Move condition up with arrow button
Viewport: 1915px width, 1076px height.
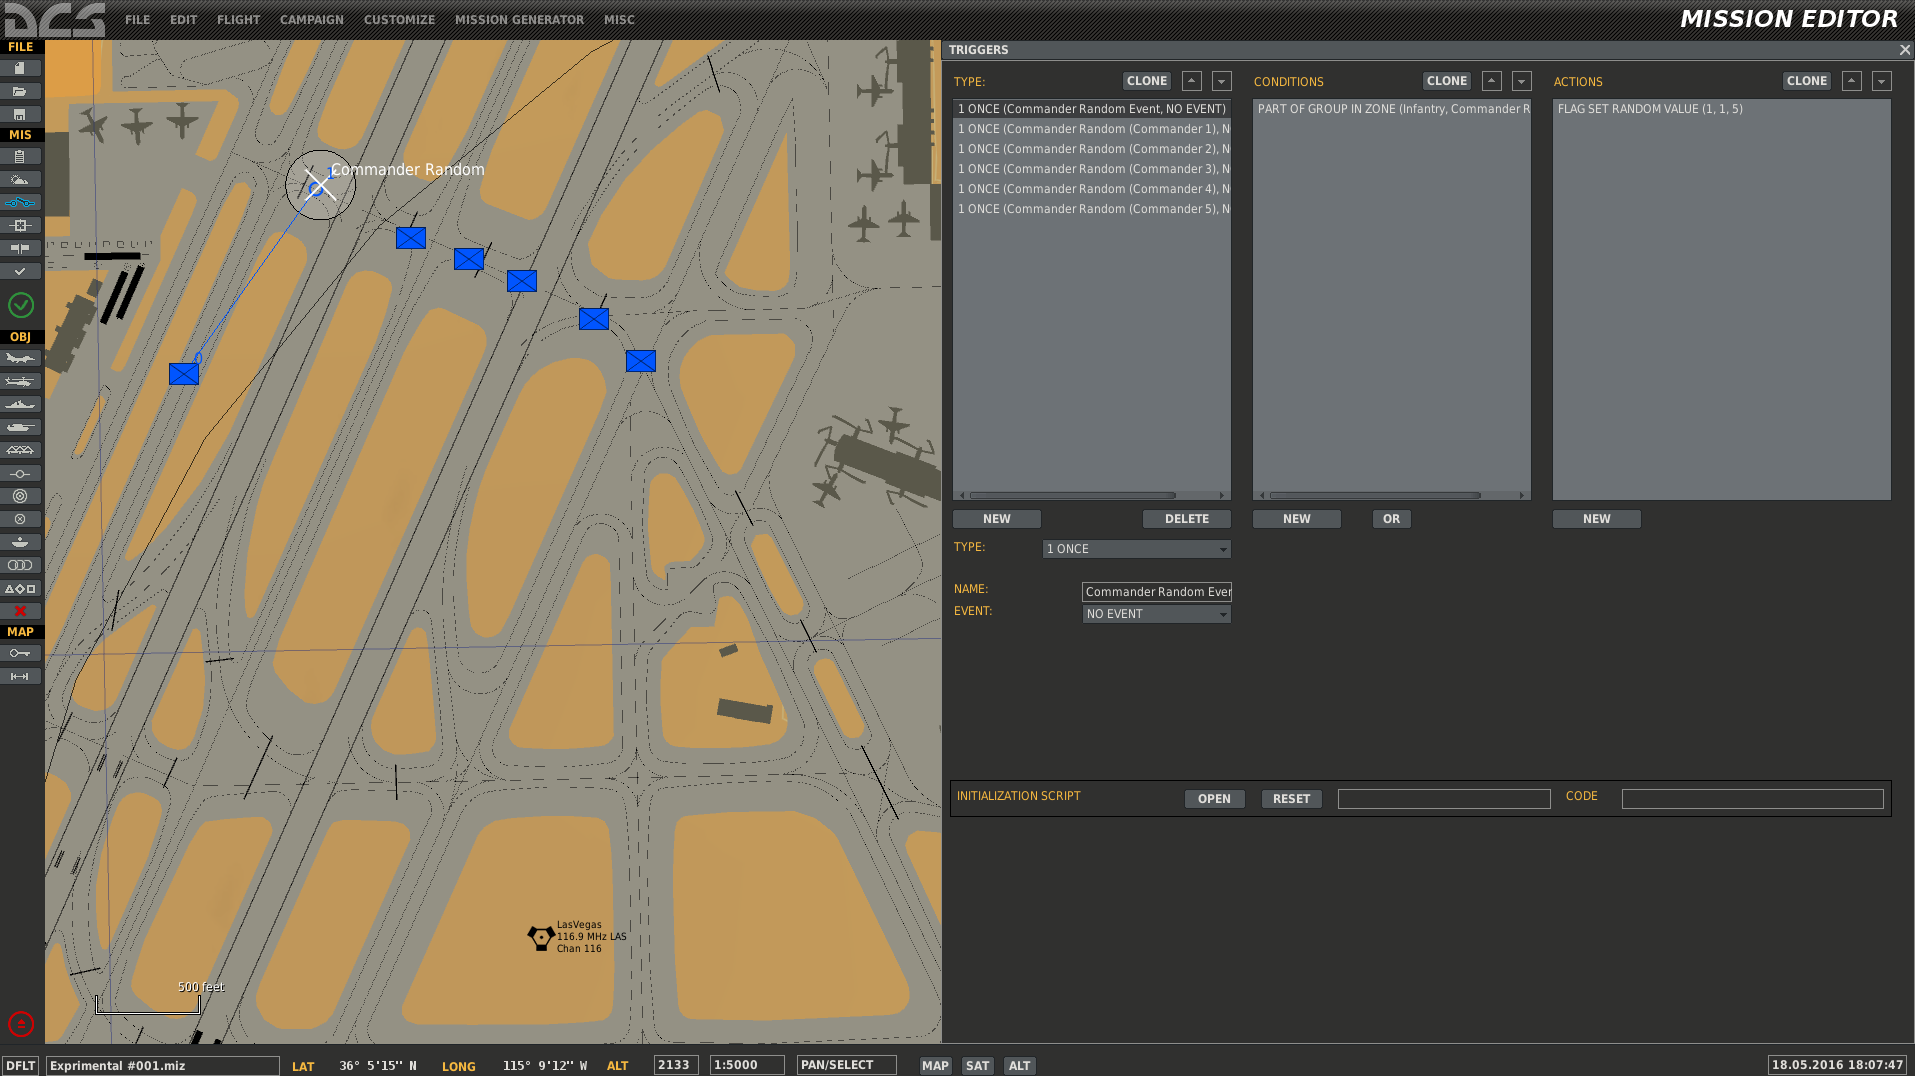1492,81
